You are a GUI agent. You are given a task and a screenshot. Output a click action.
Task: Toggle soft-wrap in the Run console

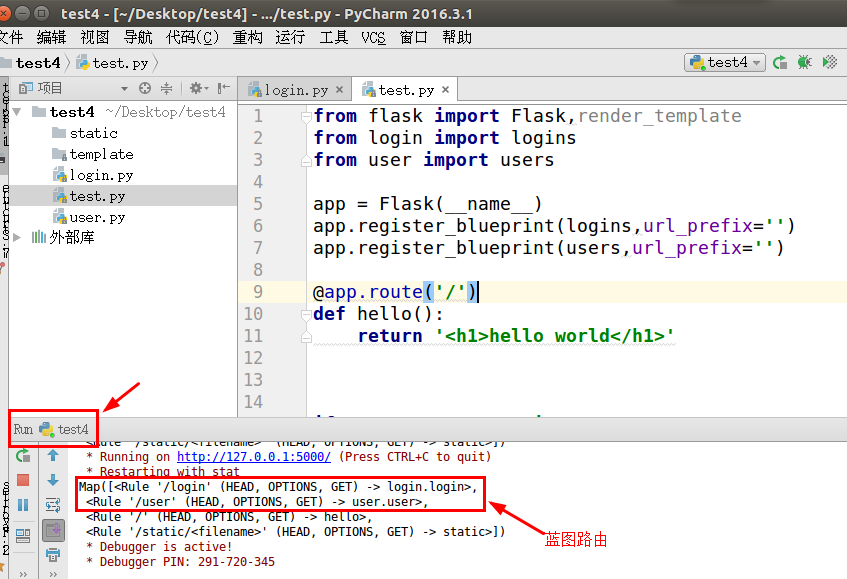(54, 505)
